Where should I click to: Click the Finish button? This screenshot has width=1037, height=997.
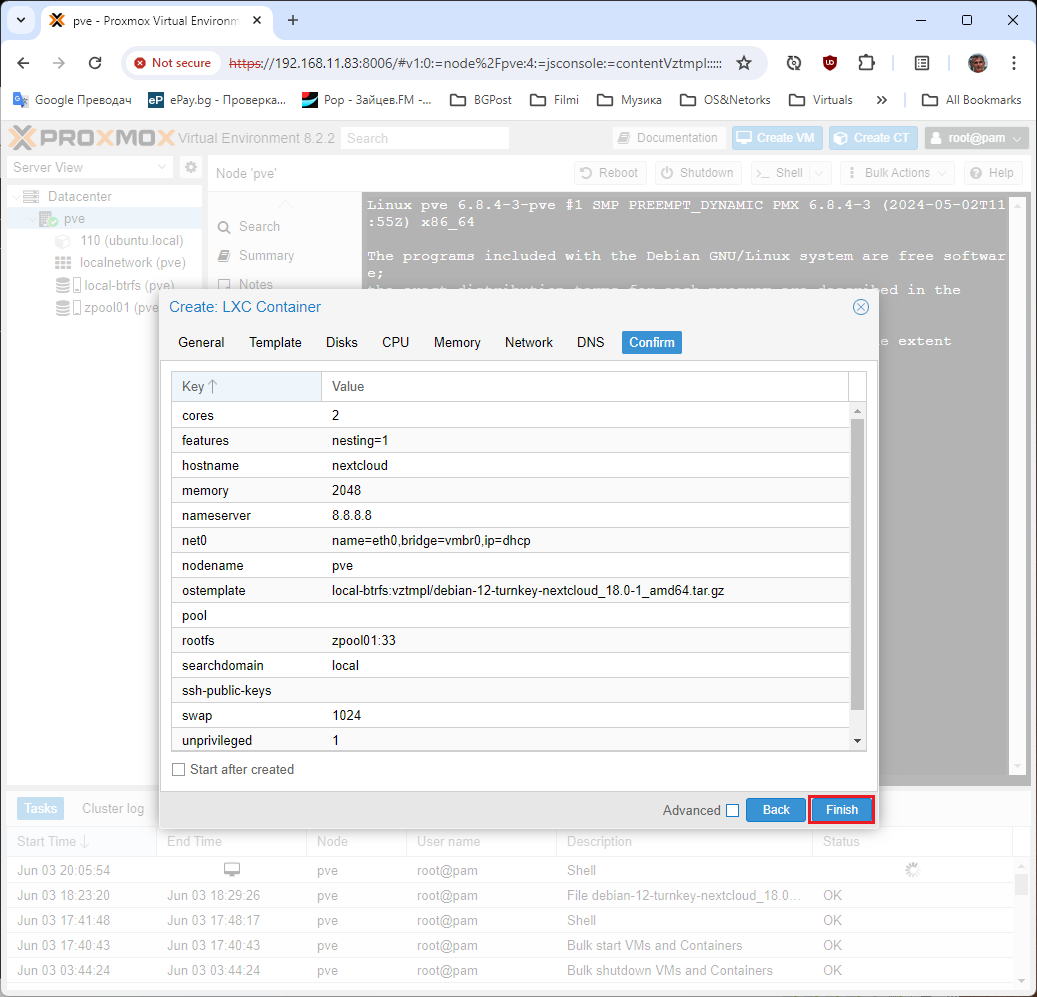click(x=841, y=810)
